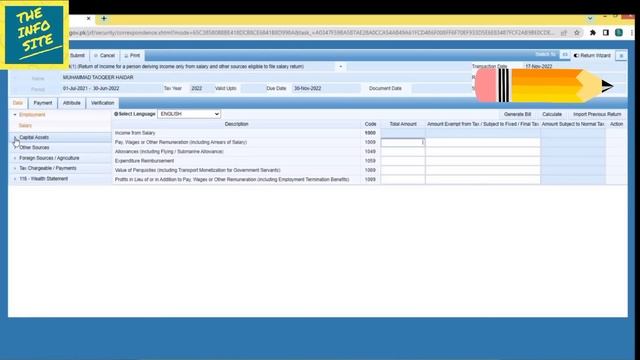Click the Document Date field

tap(441, 89)
